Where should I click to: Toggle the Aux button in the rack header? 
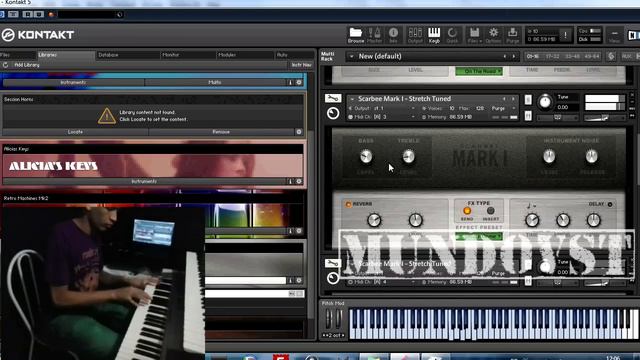click(x=627, y=56)
